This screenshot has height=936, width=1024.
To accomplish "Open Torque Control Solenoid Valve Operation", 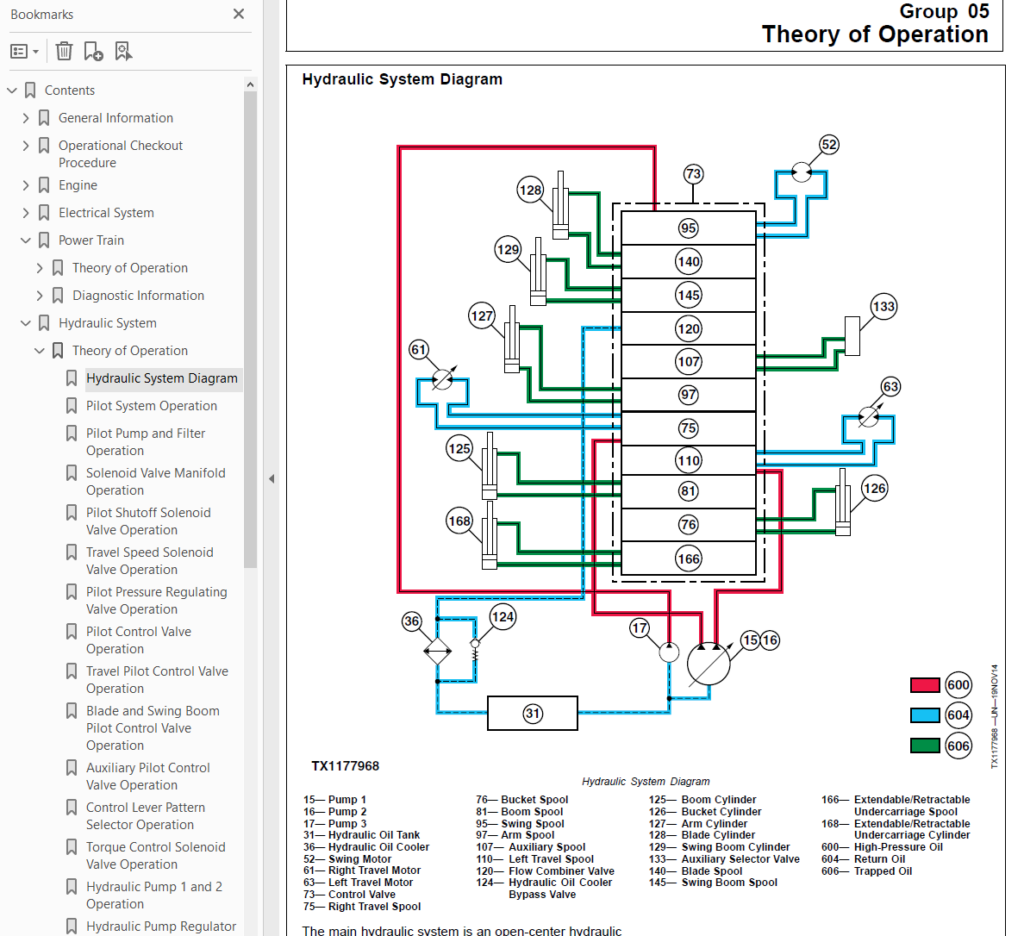I will pyautogui.click(x=155, y=855).
